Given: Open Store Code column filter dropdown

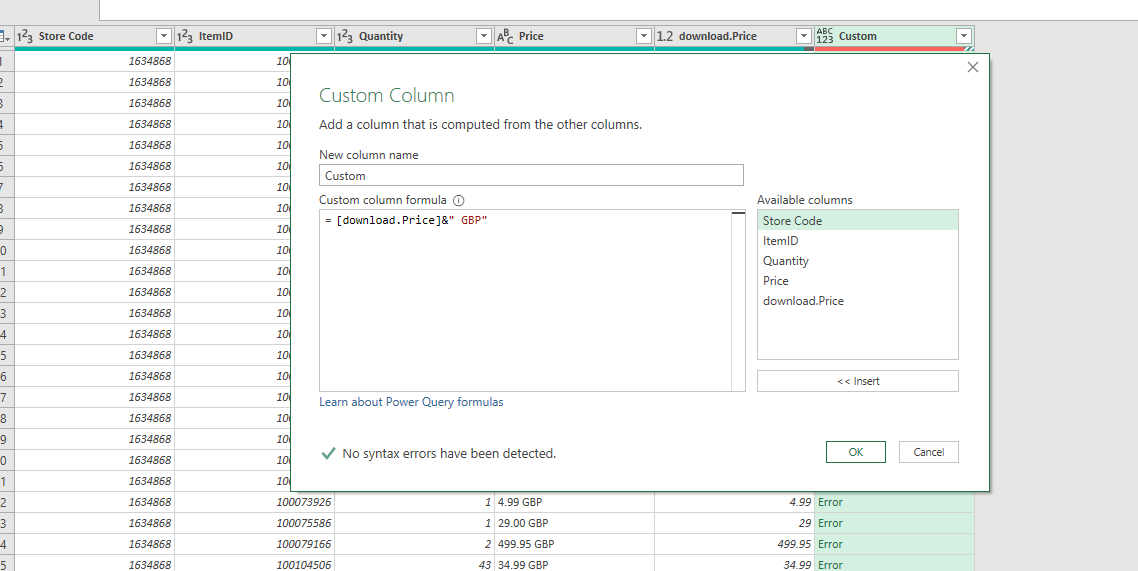Looking at the screenshot, I should (164, 36).
